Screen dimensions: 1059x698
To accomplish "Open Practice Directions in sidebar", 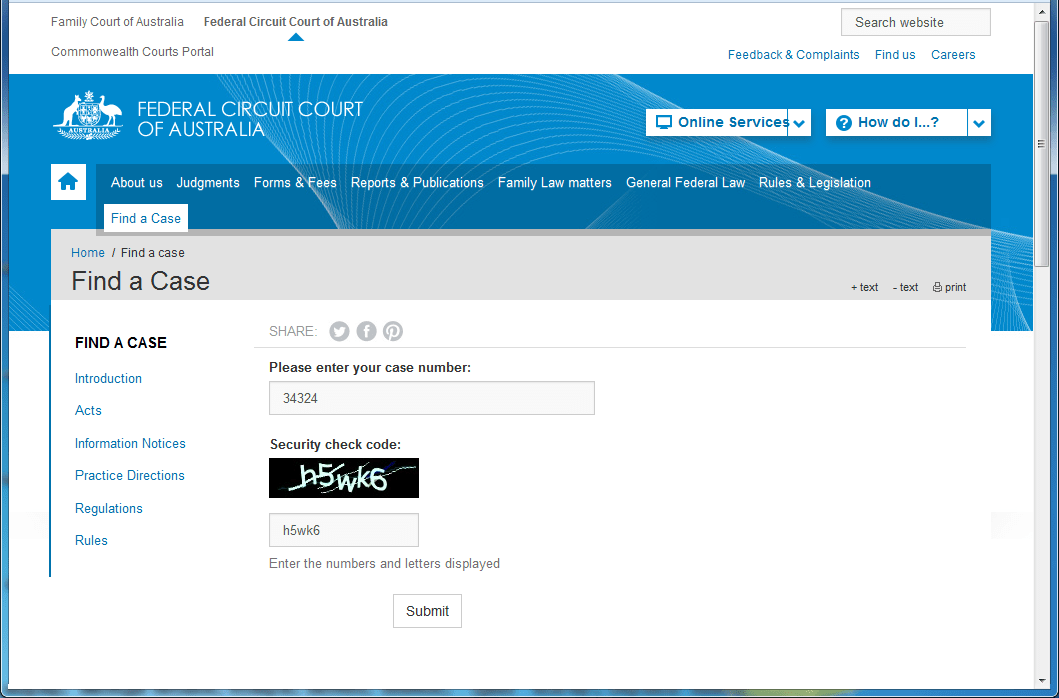I will click(x=130, y=475).
